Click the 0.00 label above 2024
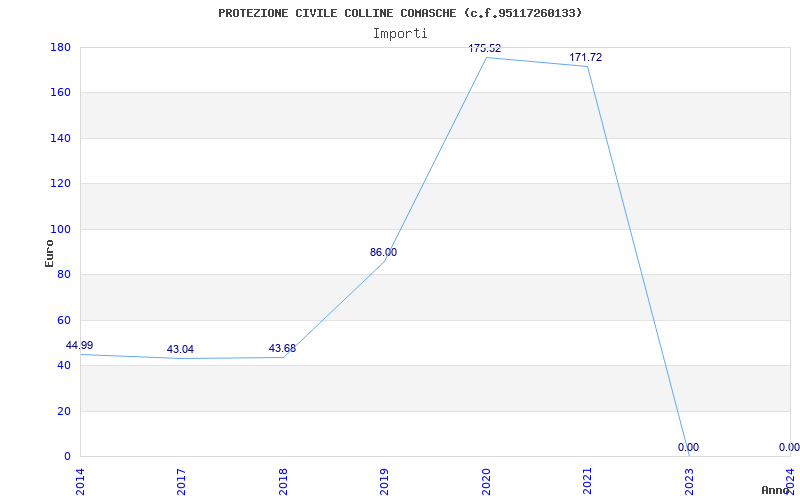The width and height of the screenshot is (800, 500). [789, 447]
